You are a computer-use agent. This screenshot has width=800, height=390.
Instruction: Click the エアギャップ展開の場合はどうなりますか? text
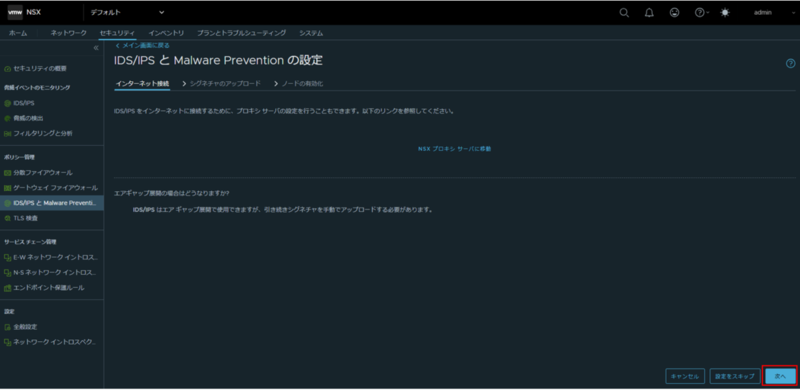(x=171, y=193)
